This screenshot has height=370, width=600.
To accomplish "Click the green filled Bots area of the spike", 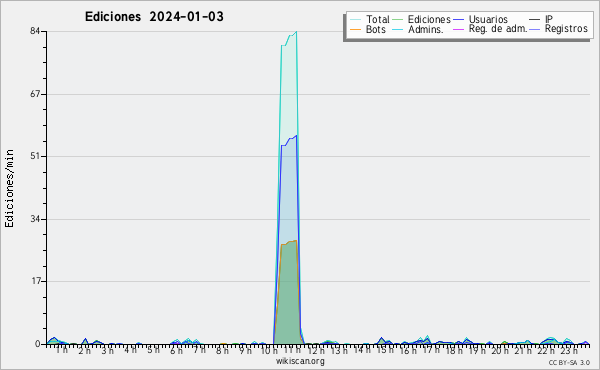I will 289,295.
